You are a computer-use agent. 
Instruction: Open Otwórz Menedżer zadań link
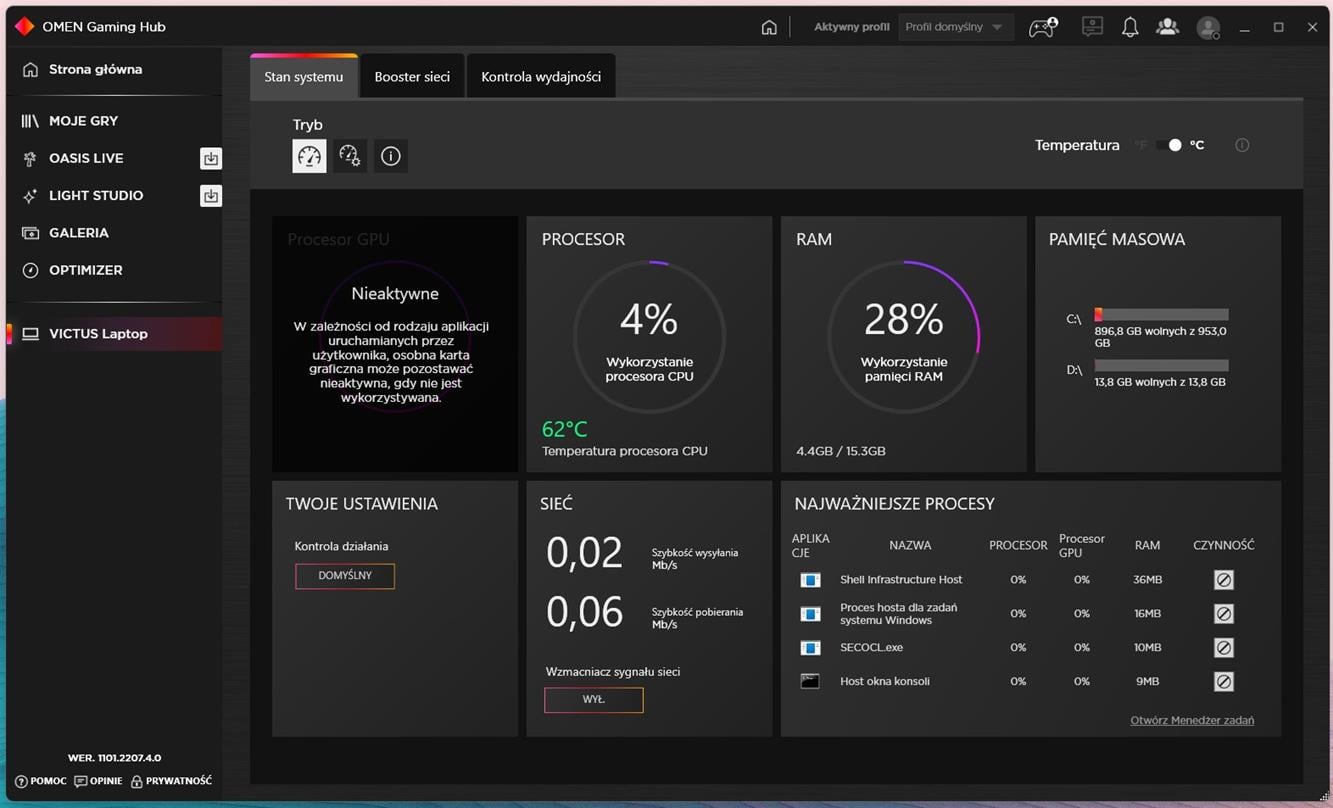1192,720
